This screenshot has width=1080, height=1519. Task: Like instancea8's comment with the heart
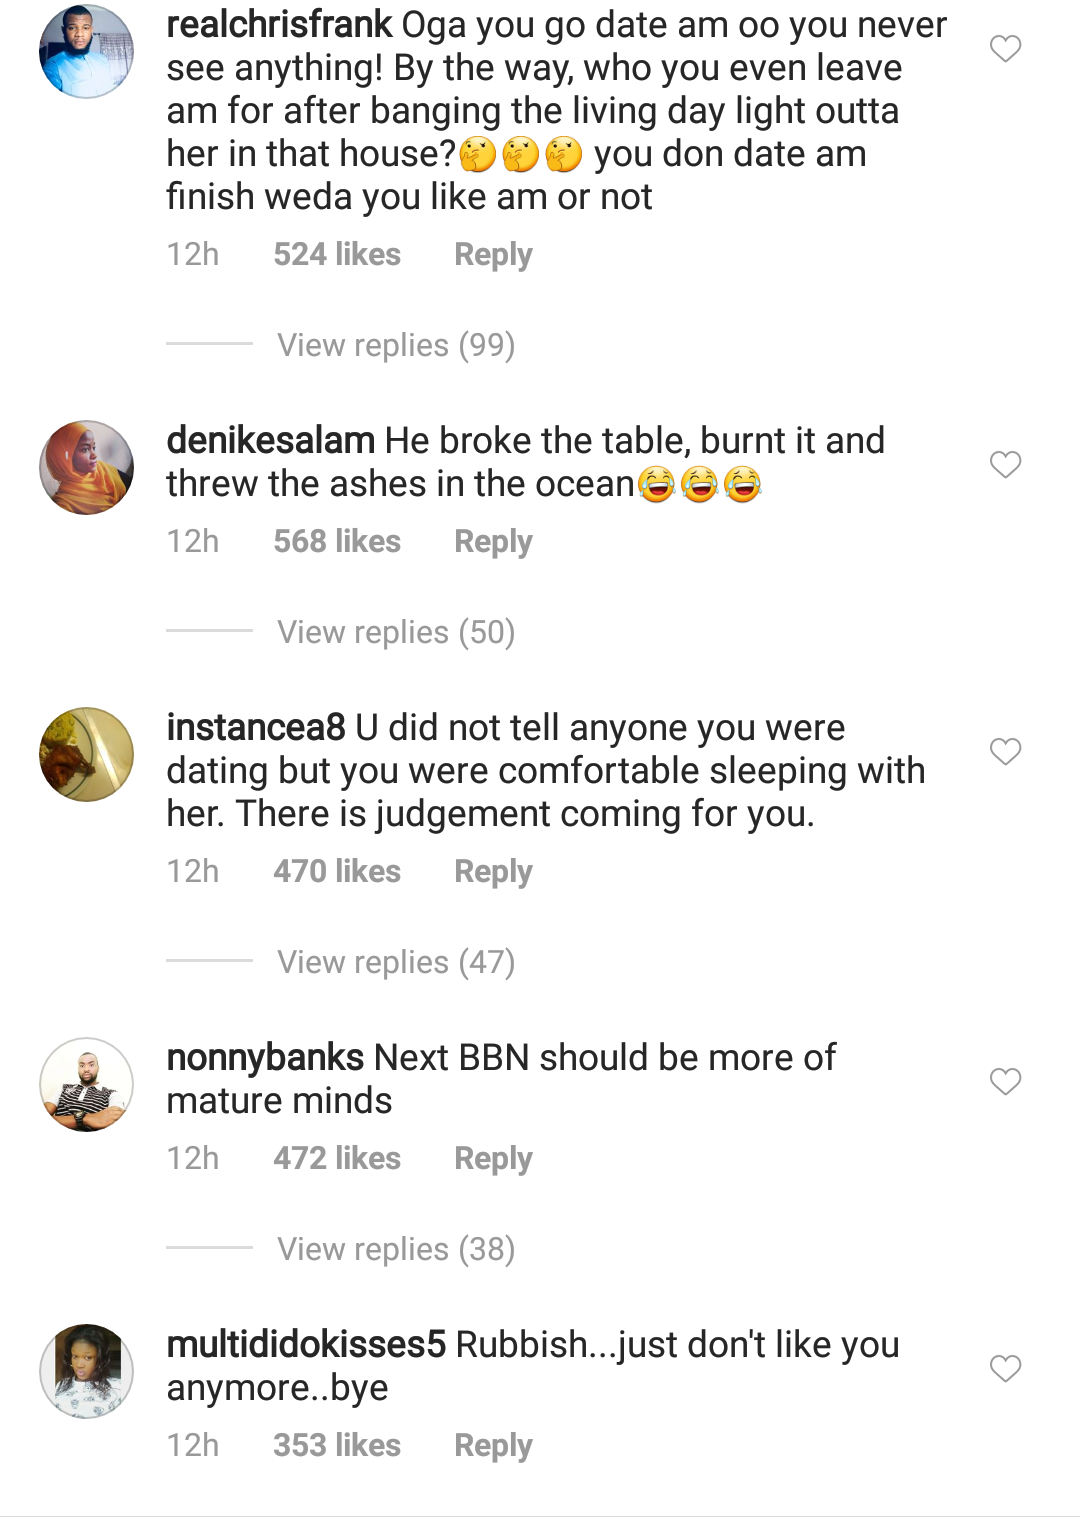coord(1005,751)
